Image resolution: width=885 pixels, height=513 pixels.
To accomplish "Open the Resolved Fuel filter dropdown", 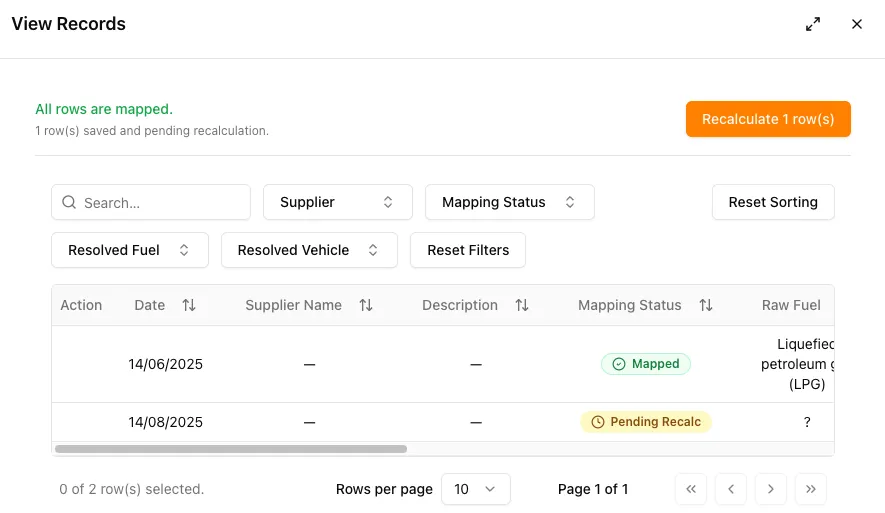I will (x=130, y=250).
